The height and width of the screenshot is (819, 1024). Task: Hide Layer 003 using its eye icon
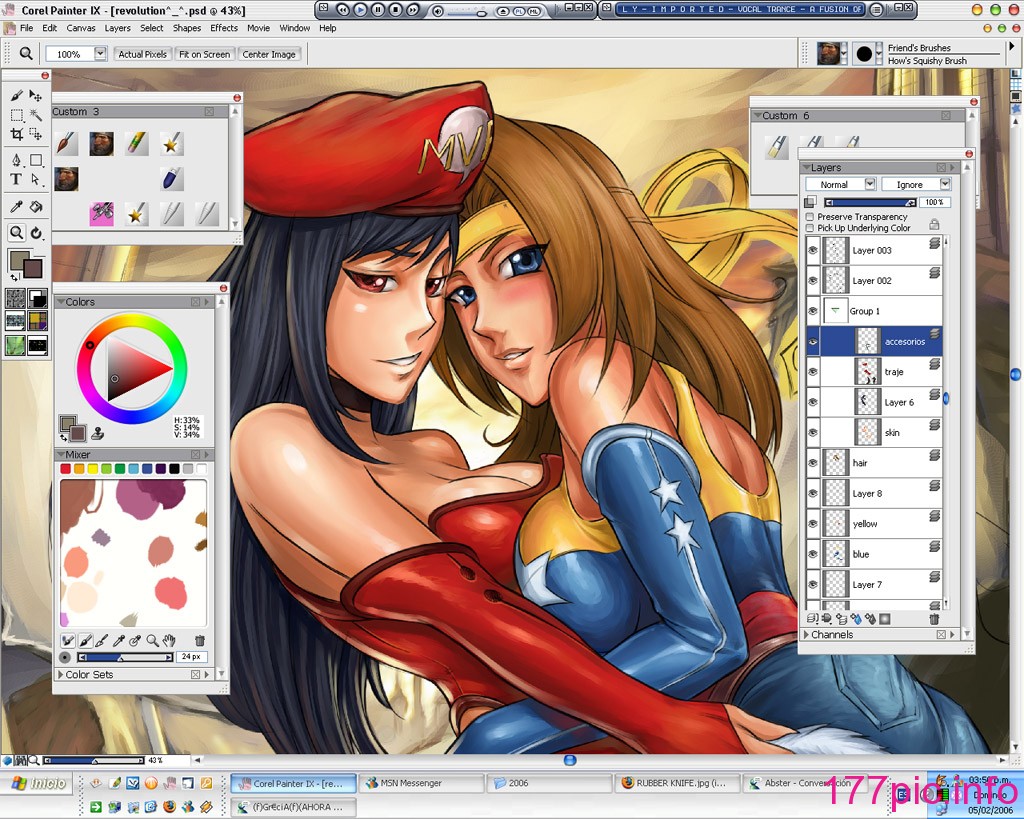pos(813,250)
